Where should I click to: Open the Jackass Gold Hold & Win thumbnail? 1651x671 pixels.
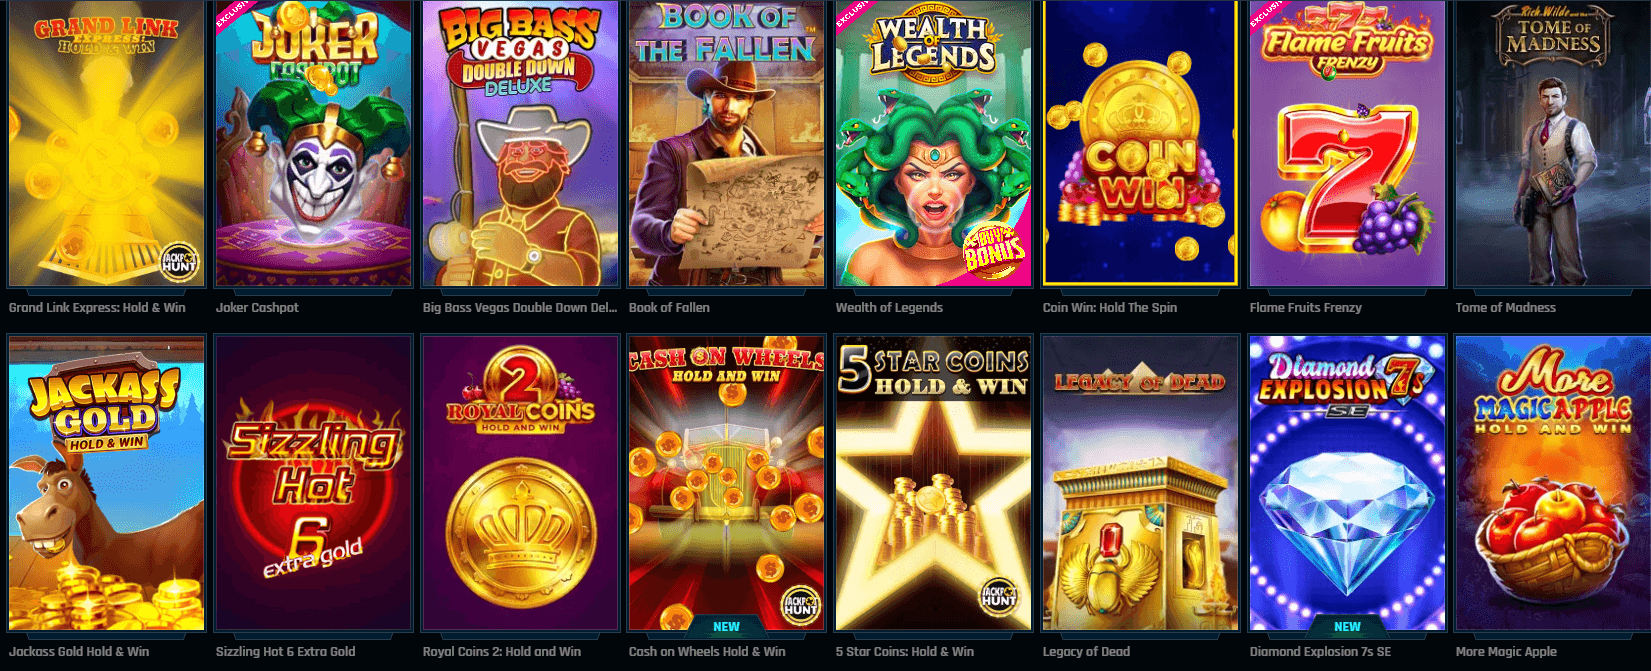click(x=105, y=483)
